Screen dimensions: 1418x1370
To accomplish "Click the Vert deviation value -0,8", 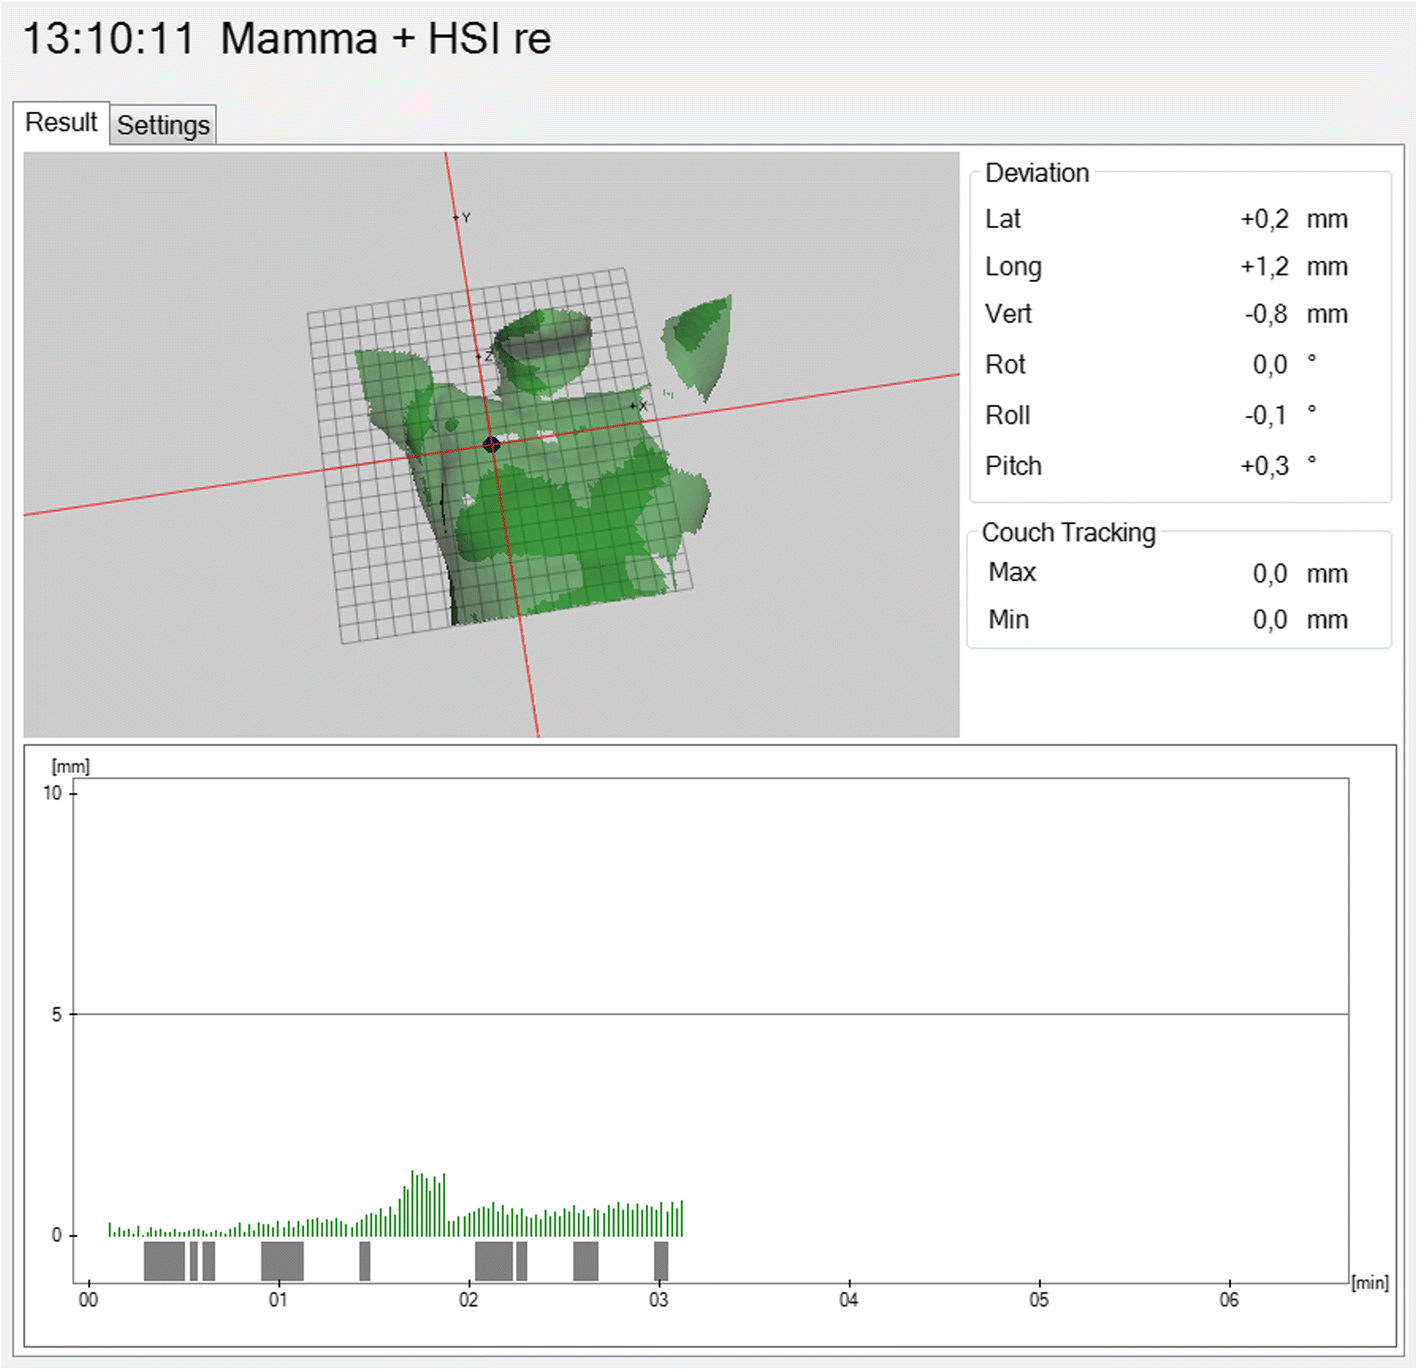I will pos(1266,314).
